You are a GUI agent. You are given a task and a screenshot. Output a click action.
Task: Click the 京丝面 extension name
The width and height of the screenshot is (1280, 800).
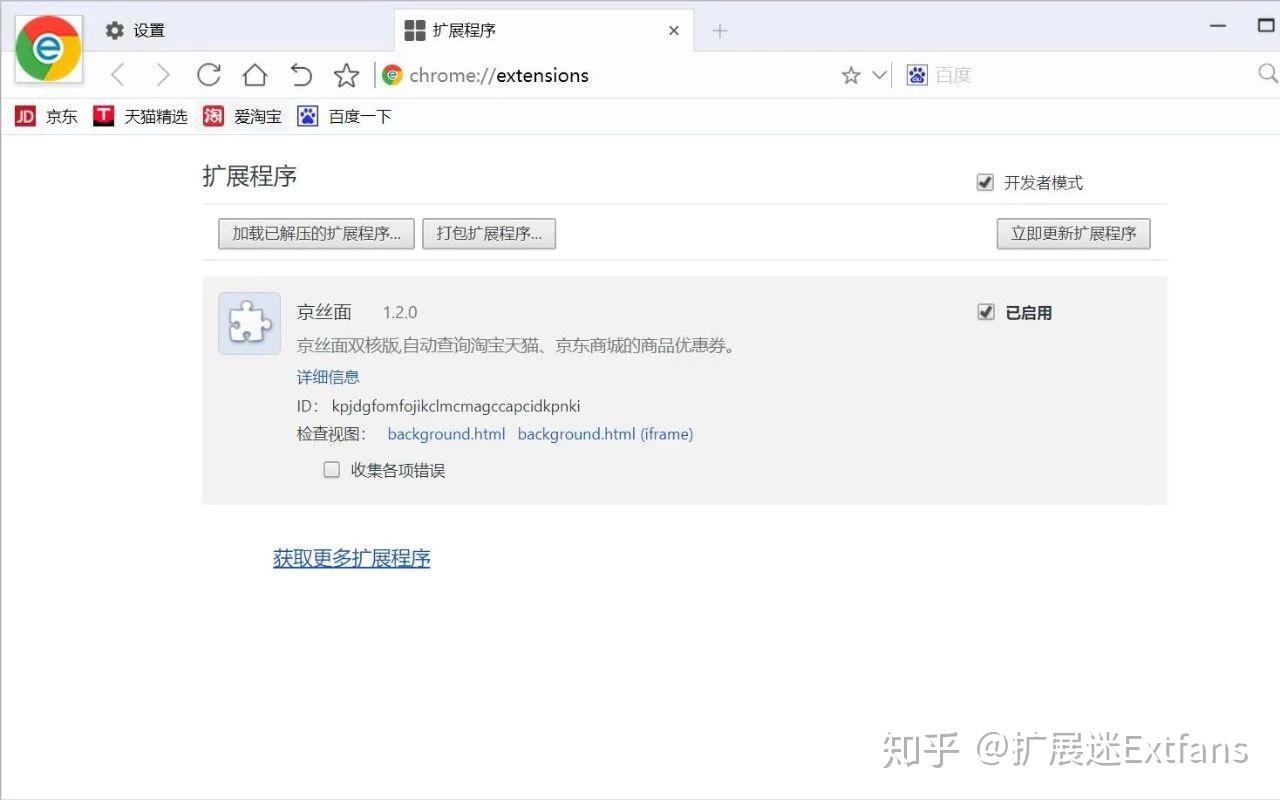coord(324,312)
